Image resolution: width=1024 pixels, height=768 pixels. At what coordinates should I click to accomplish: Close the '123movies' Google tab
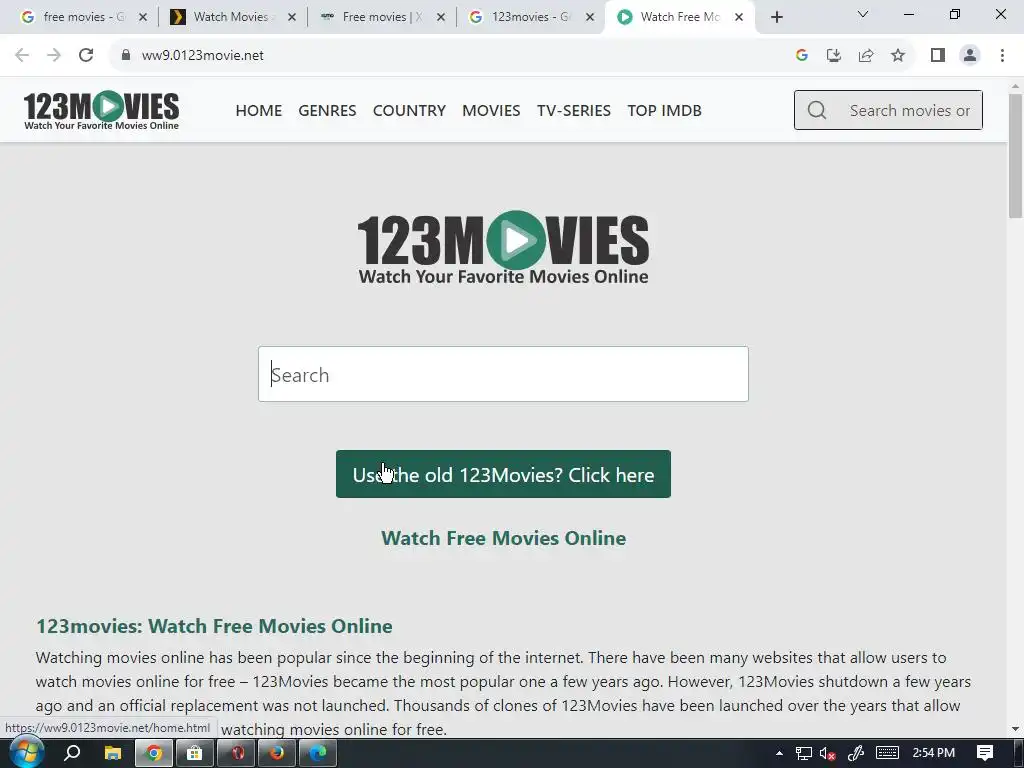click(x=590, y=18)
